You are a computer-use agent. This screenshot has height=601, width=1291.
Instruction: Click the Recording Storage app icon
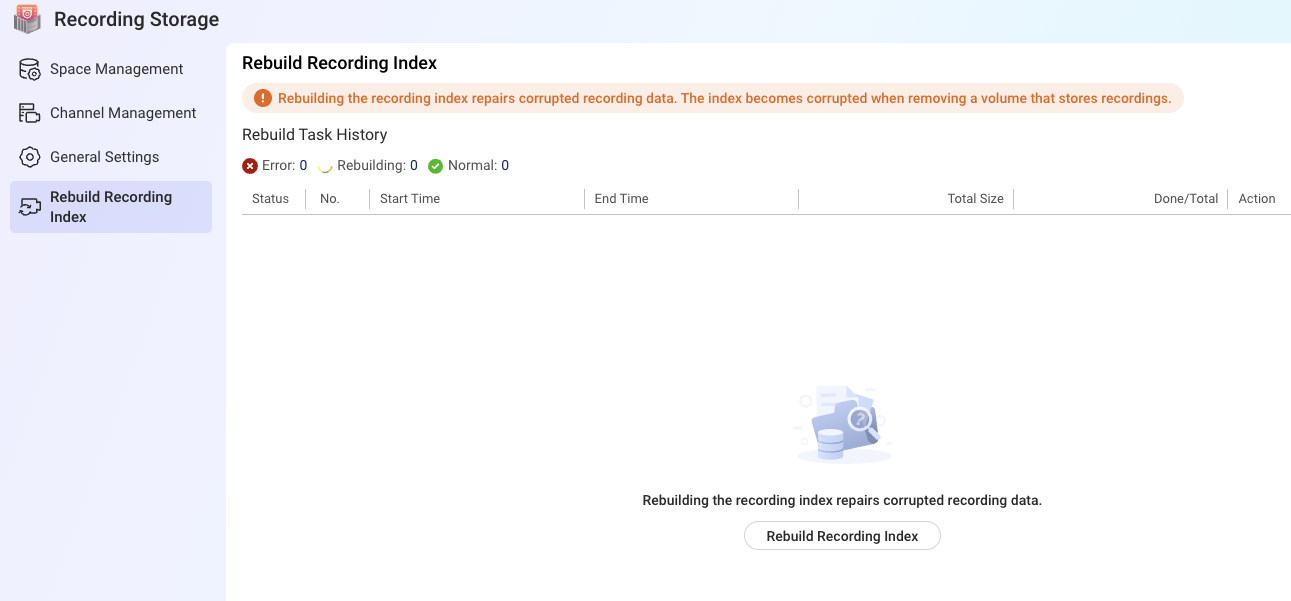point(27,19)
